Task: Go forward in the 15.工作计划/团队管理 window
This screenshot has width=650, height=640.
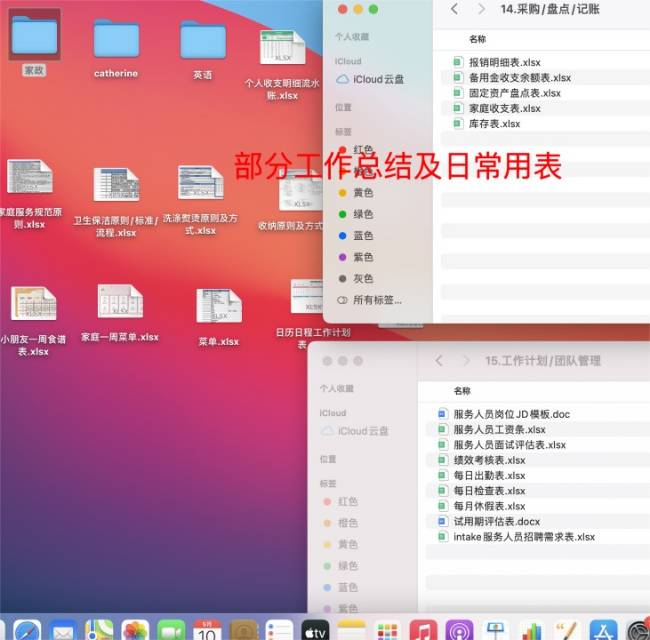Action: 466,361
